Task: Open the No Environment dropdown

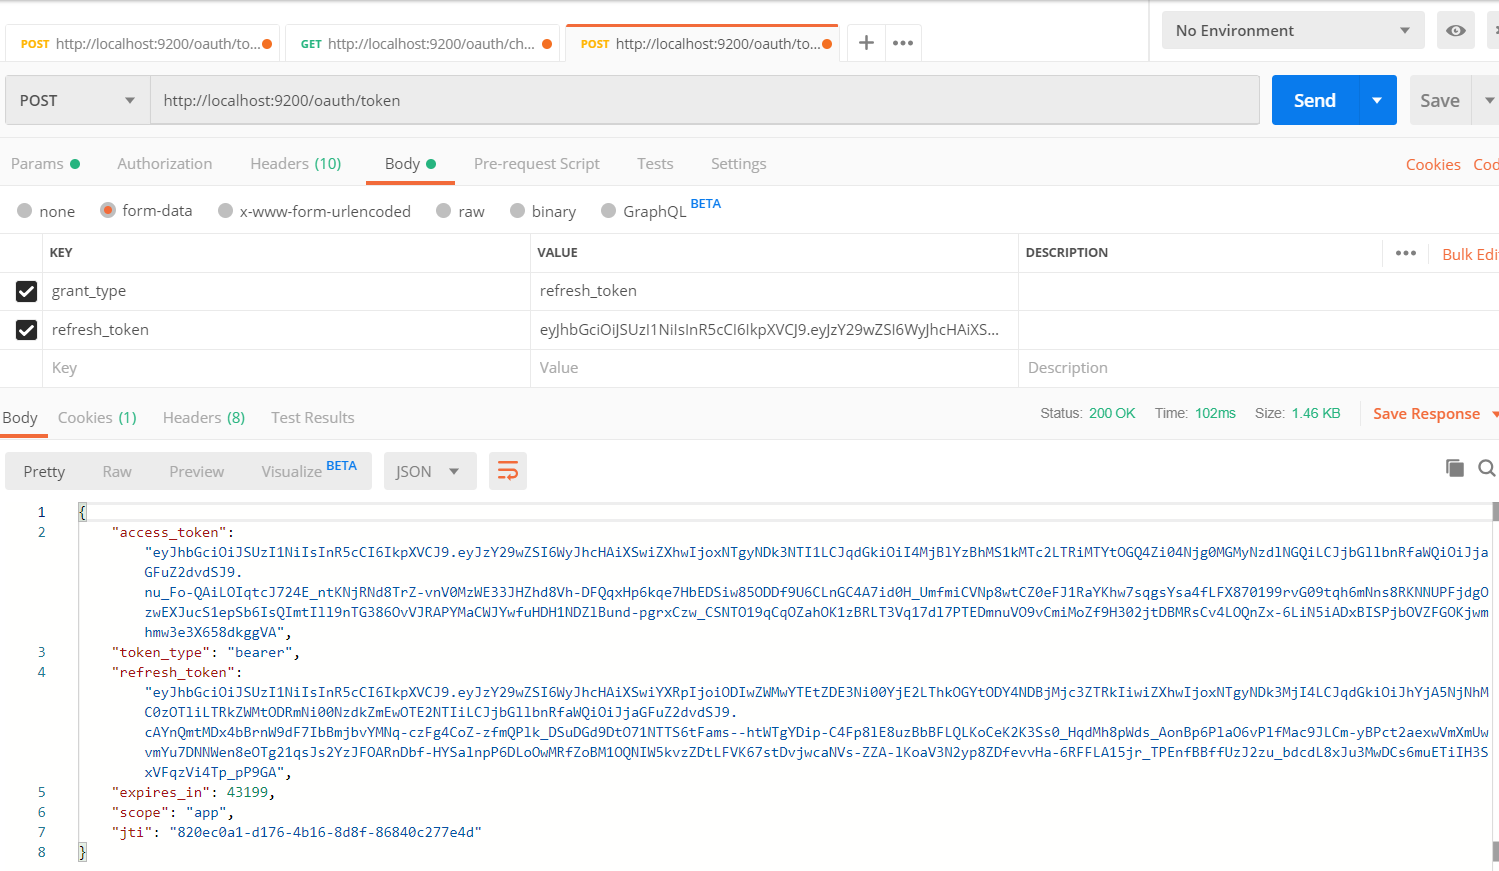Action: coord(1293,31)
